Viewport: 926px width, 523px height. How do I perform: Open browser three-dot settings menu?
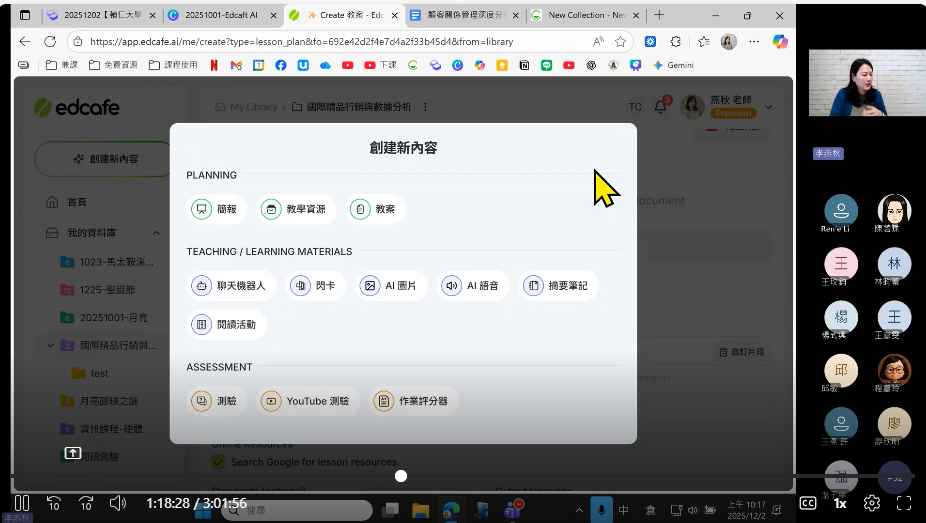pos(754,41)
